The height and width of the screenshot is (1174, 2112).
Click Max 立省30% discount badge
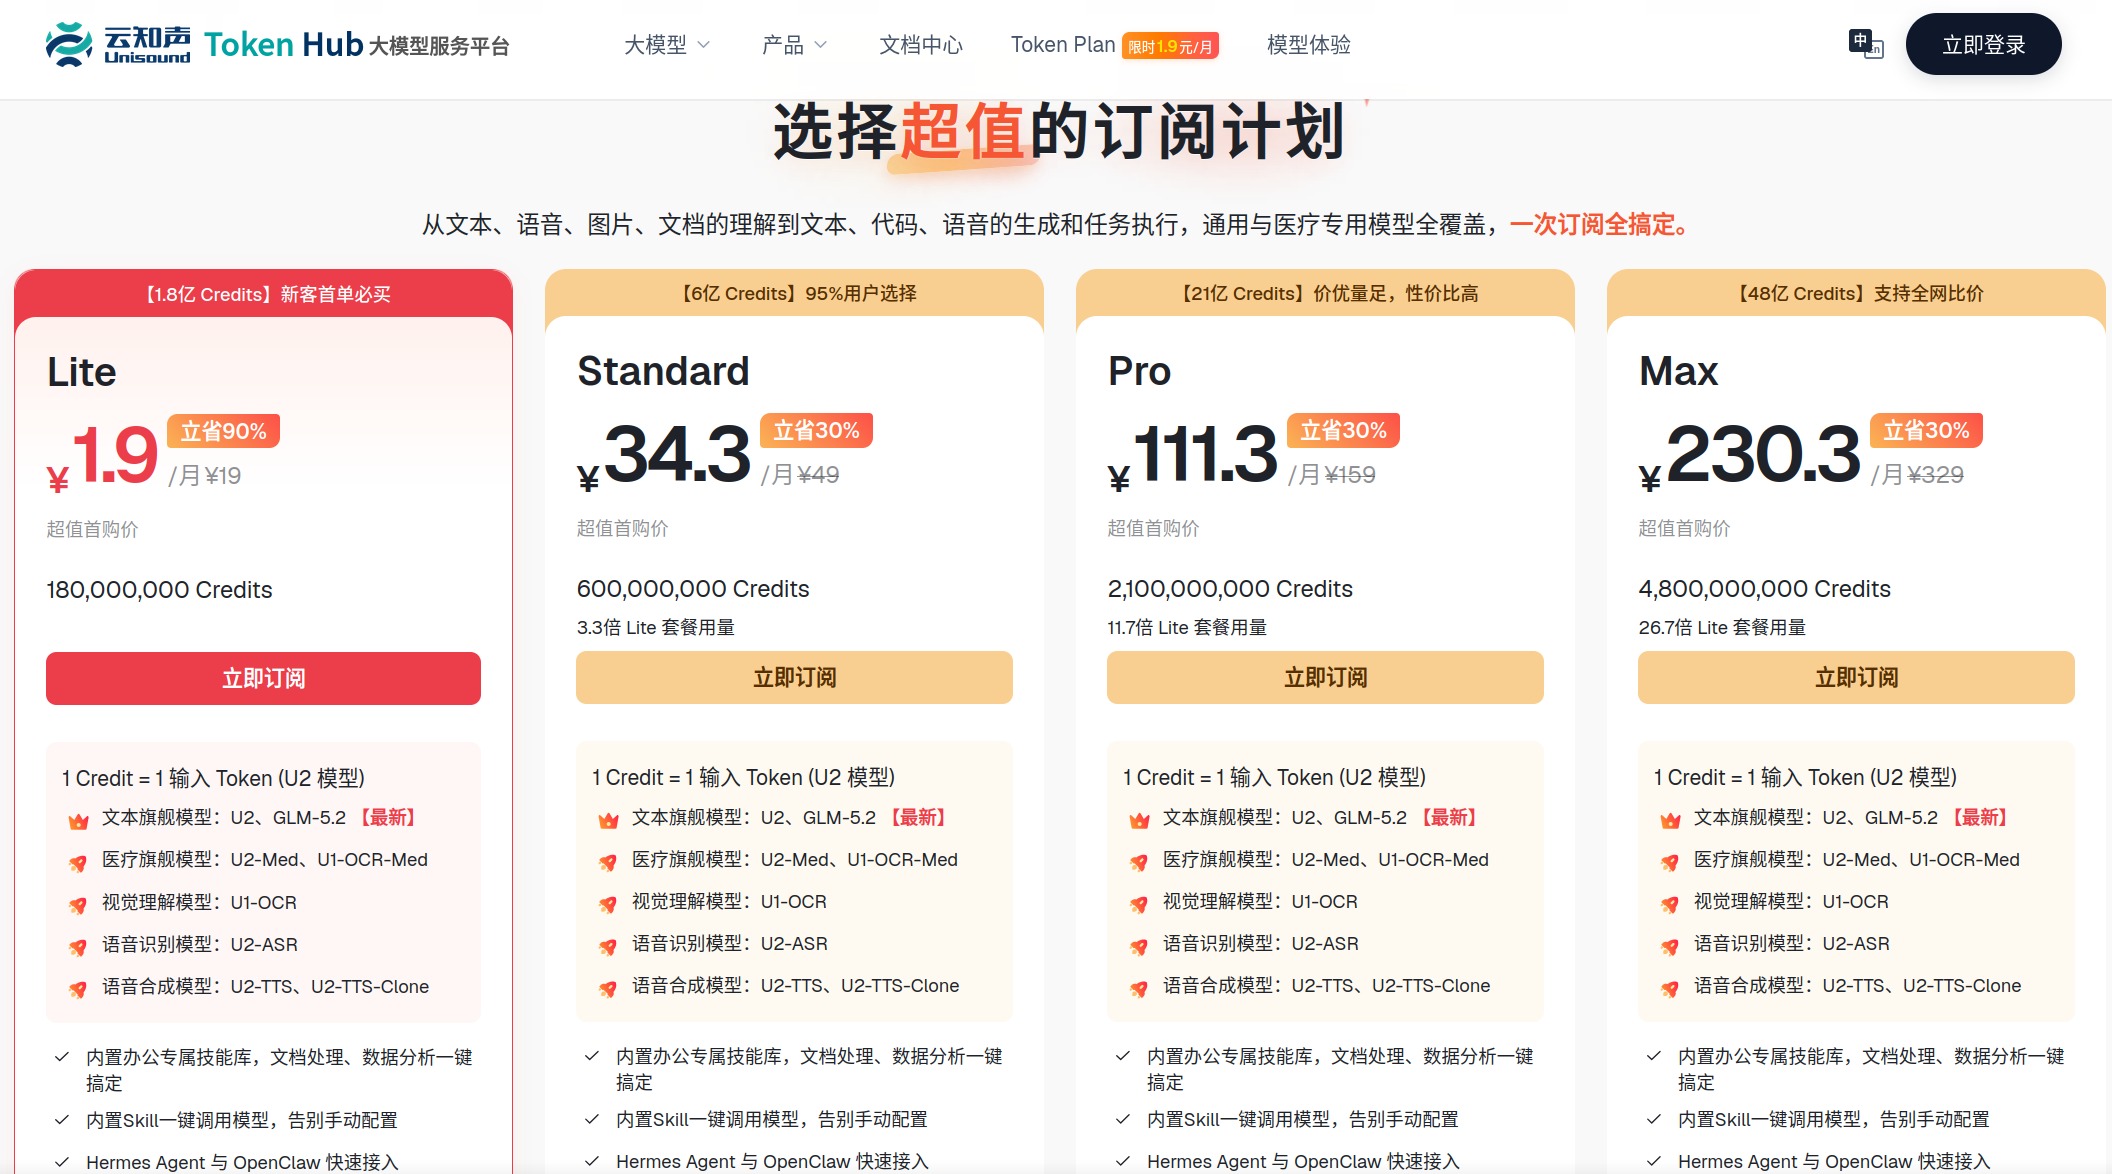pos(1926,430)
